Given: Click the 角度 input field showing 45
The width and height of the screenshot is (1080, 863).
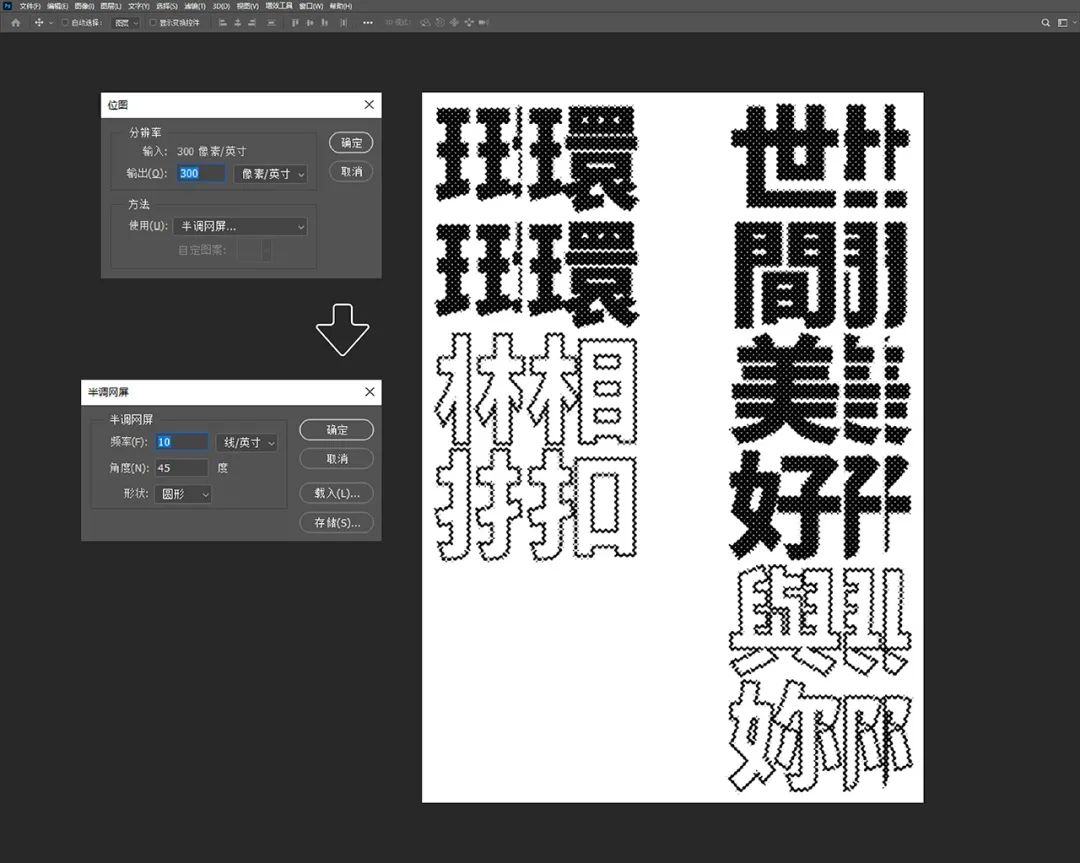Looking at the screenshot, I should 181,468.
